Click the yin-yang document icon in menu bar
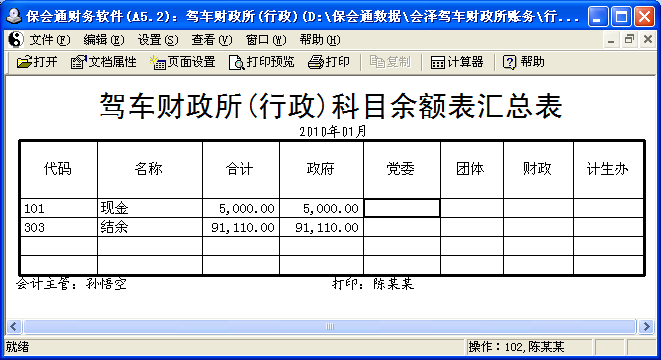Viewport: 661px width, 360px height. tap(16, 40)
